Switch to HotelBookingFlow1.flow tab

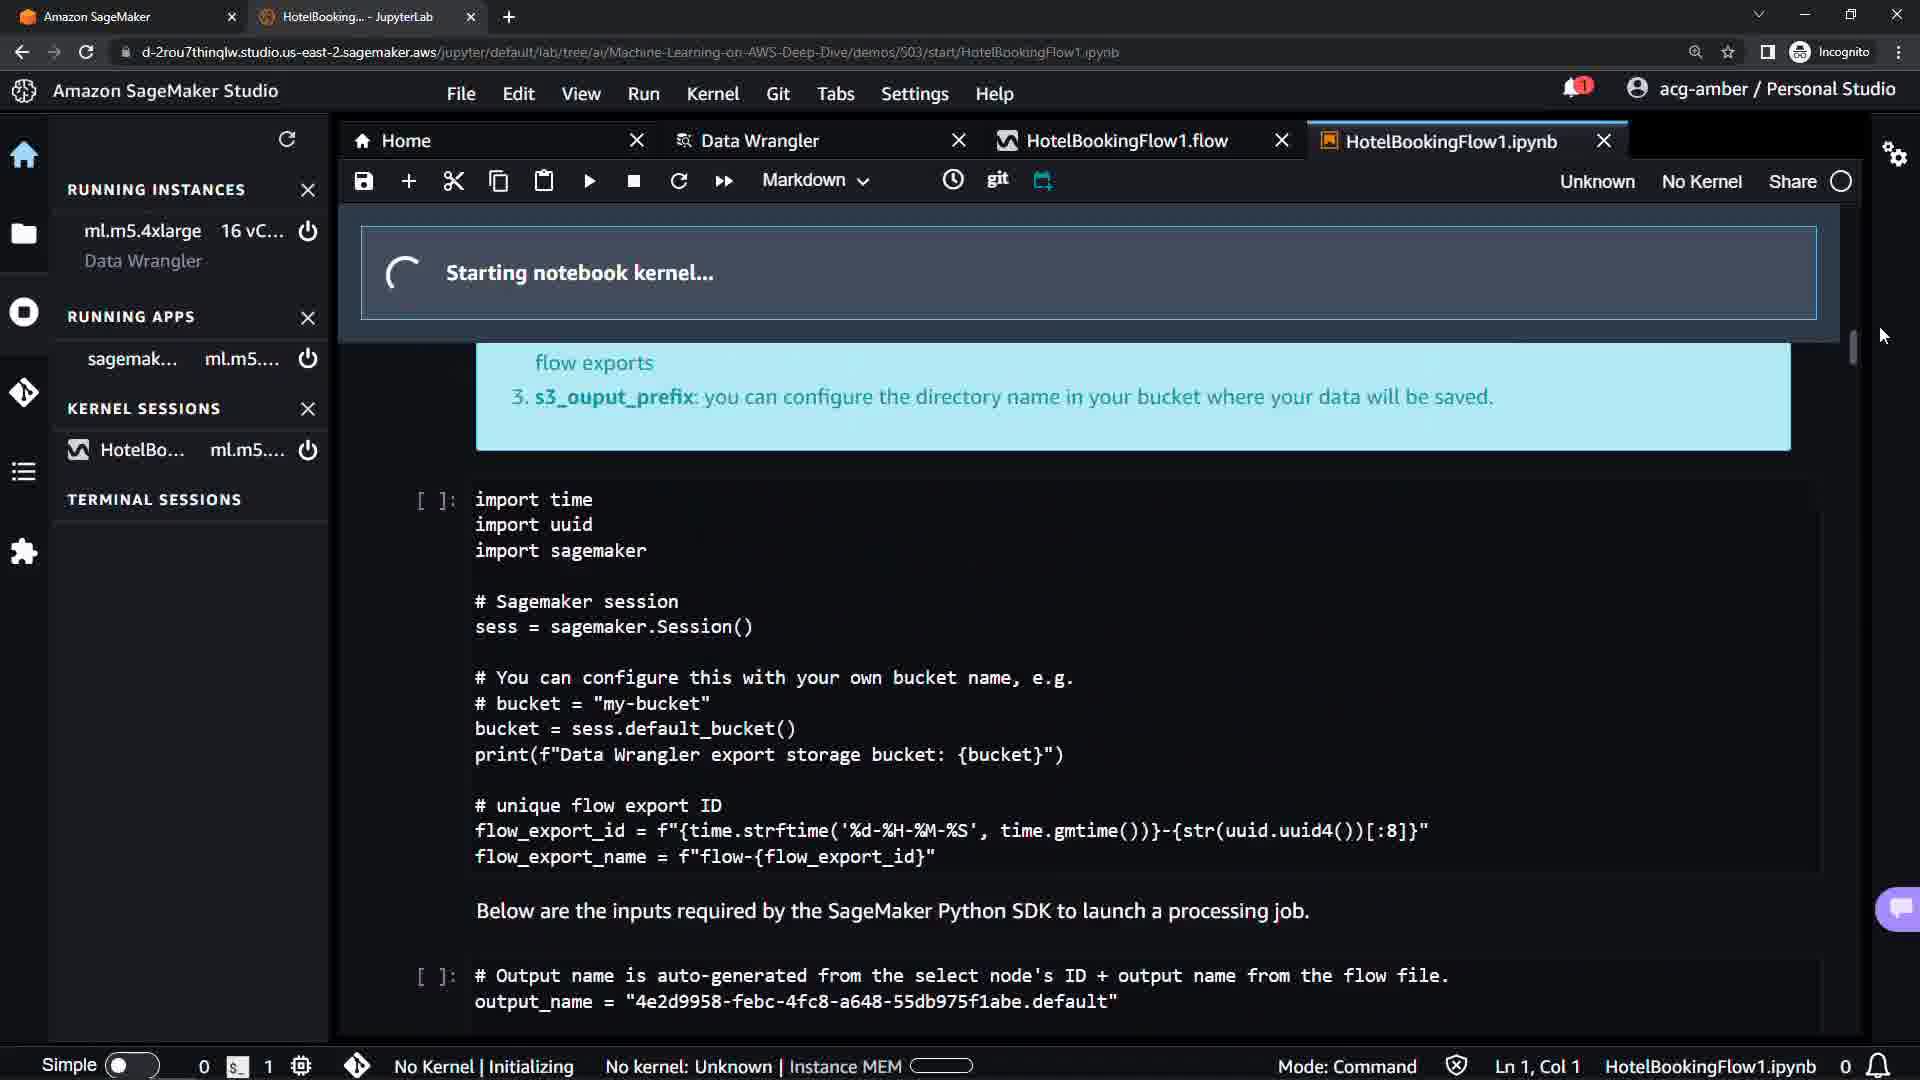(1126, 141)
